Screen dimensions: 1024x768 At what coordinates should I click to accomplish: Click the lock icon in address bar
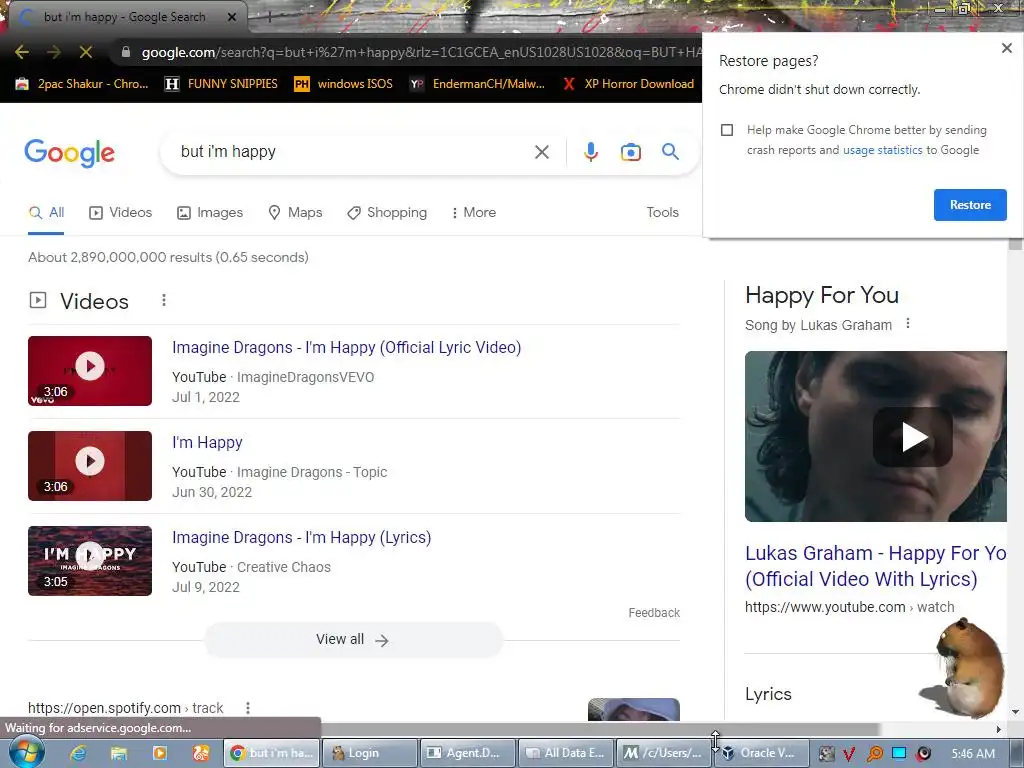[x=125, y=52]
